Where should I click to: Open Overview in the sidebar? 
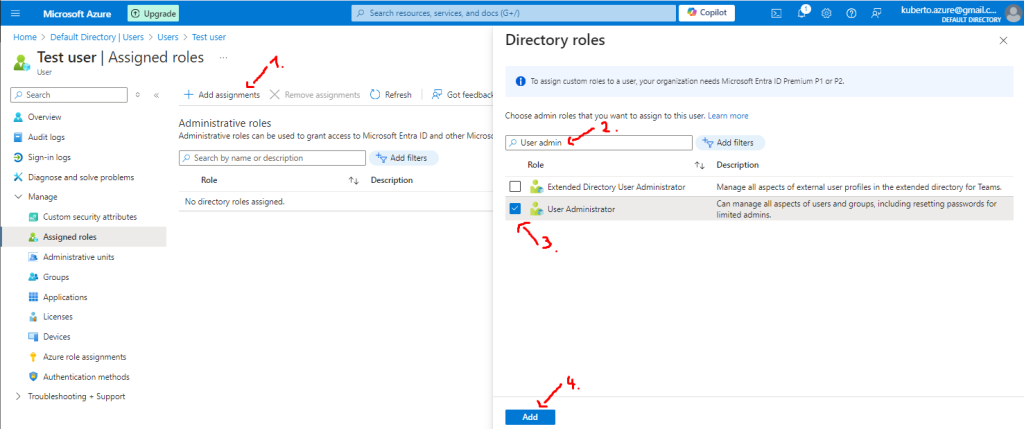[44, 117]
